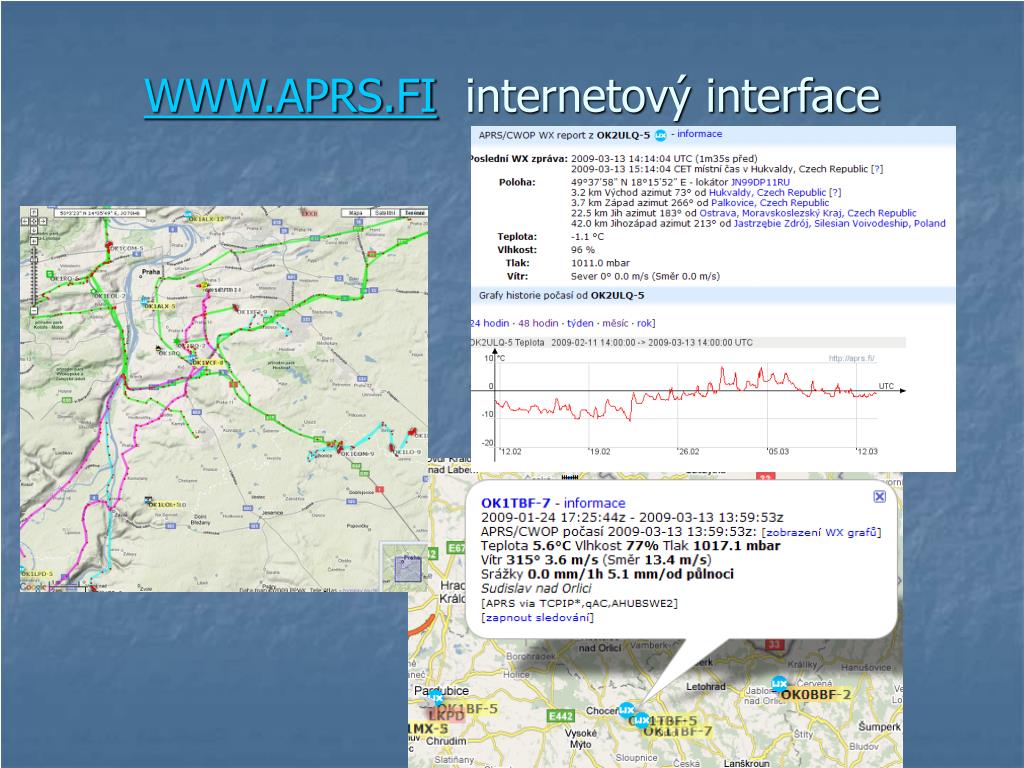This screenshot has height=768, width=1024.
Task: Switch Prague map to Terénní view
Action: coord(413,213)
